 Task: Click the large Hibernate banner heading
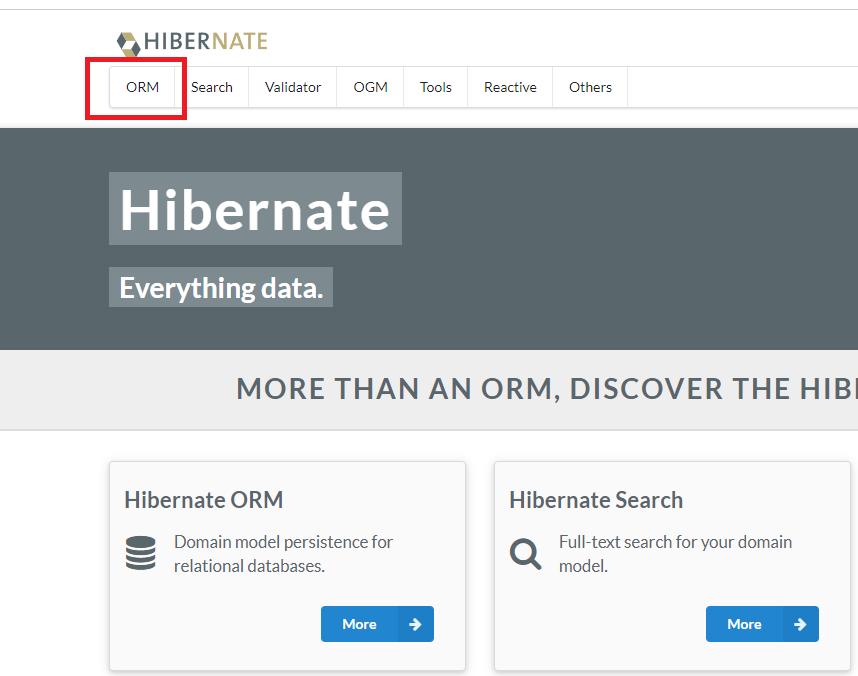[255, 209]
